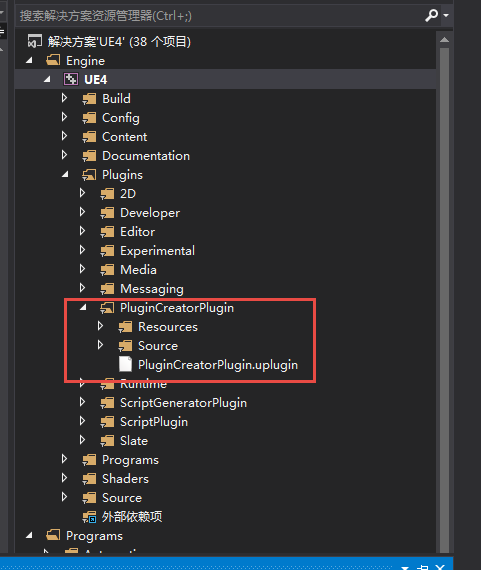Click the UE4 project icon

71,79
